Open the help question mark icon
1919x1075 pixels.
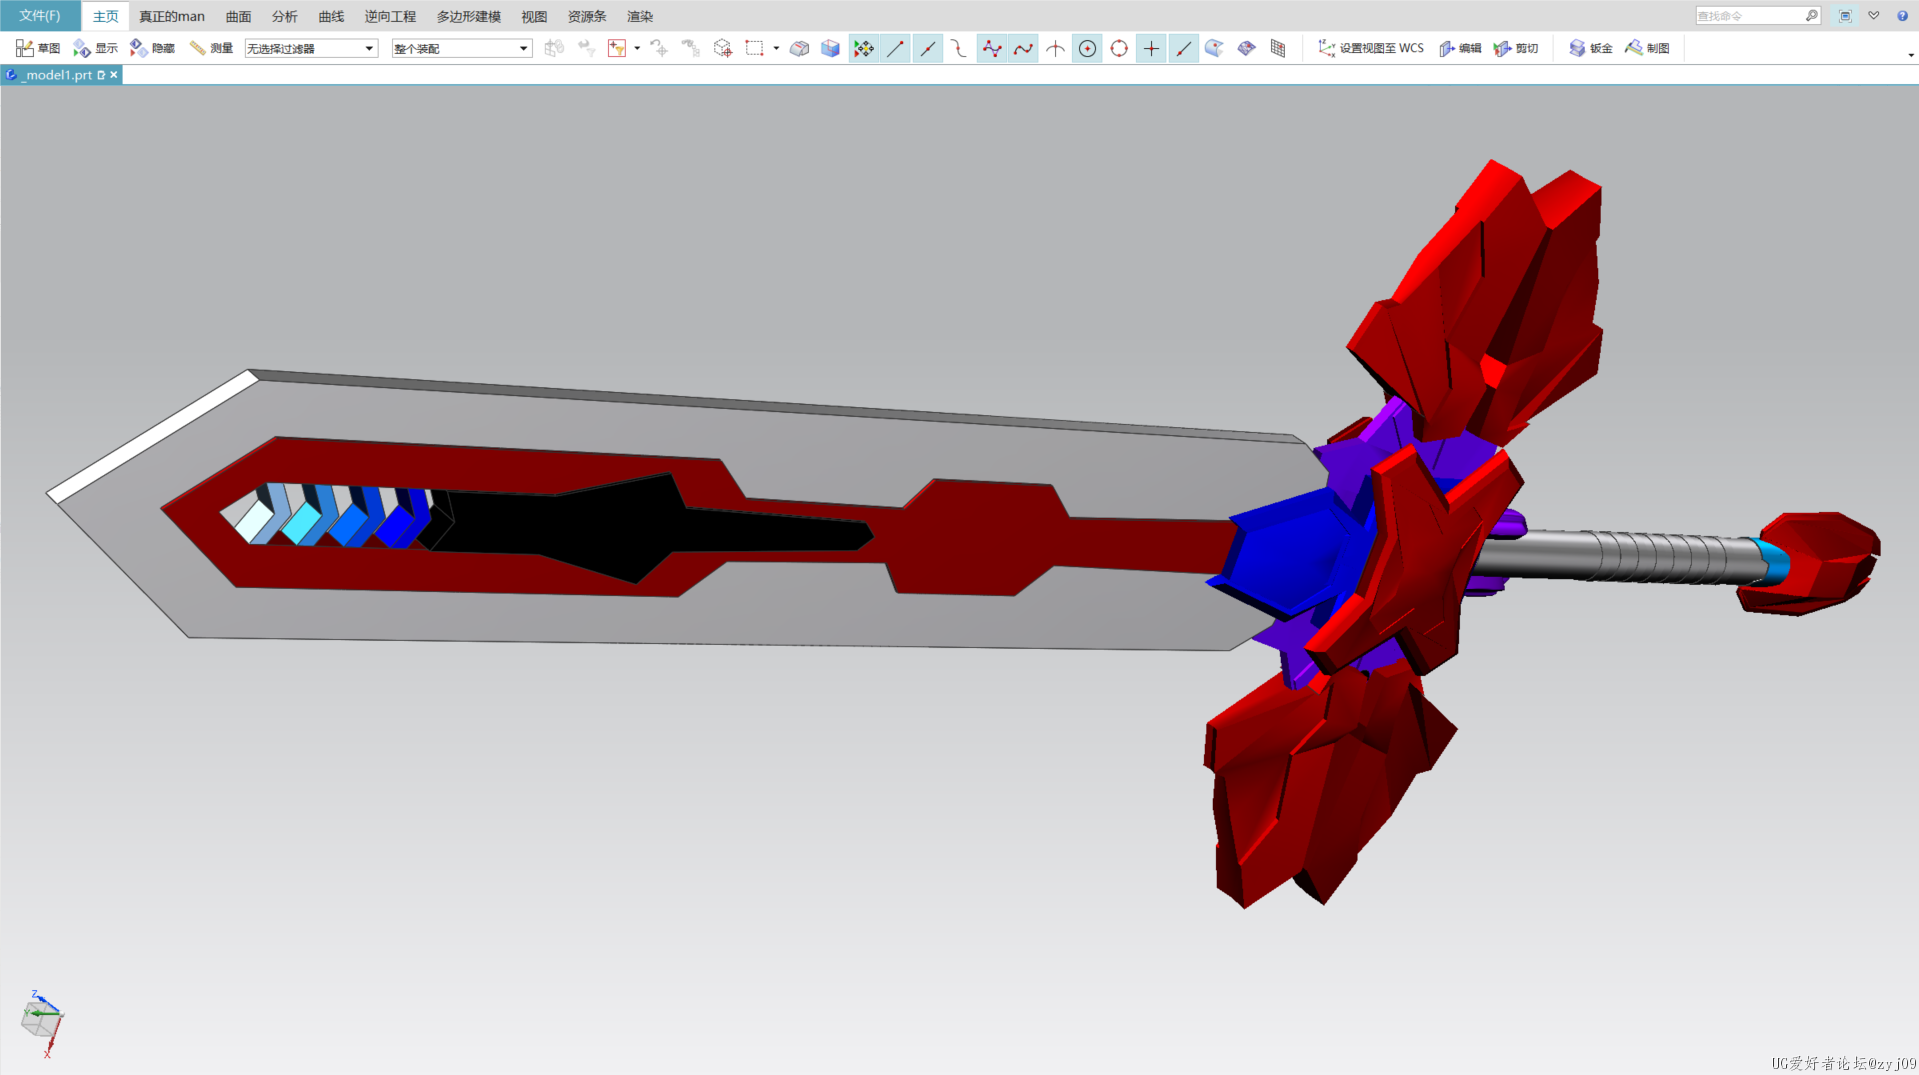click(1902, 16)
